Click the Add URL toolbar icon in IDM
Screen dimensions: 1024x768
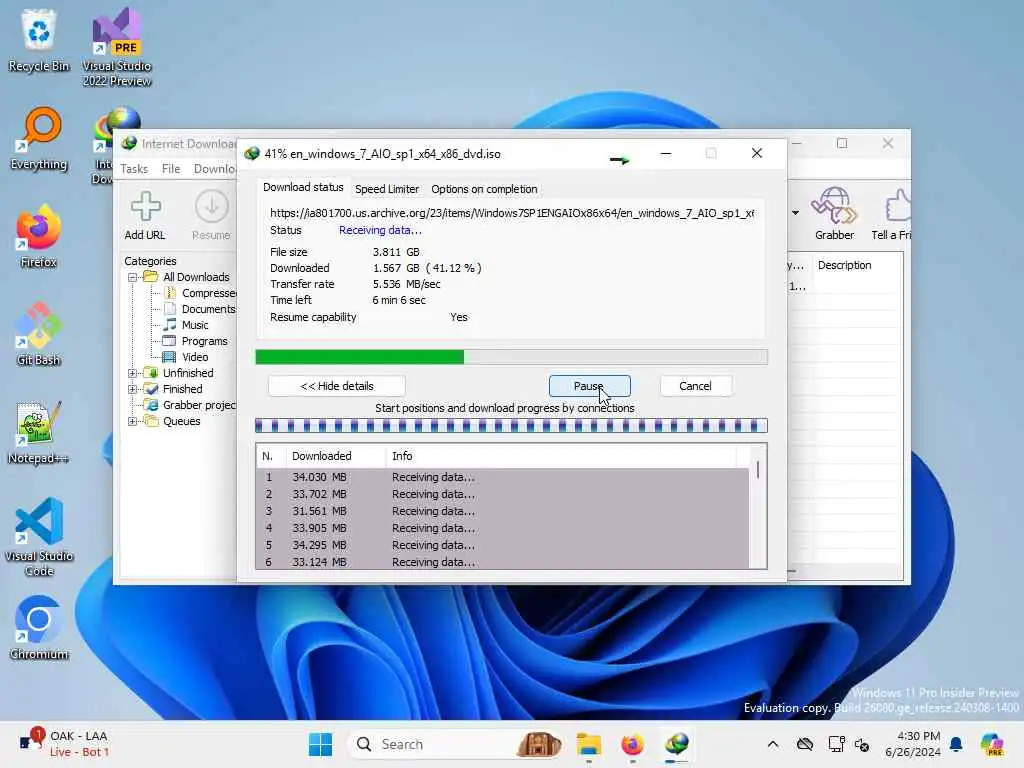[145, 216]
